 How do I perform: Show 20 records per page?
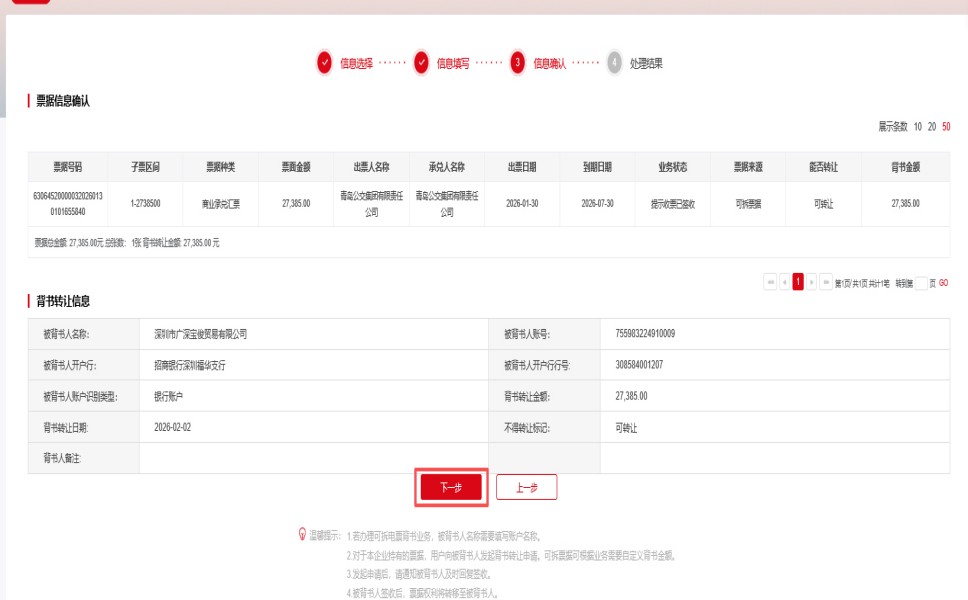click(932, 127)
